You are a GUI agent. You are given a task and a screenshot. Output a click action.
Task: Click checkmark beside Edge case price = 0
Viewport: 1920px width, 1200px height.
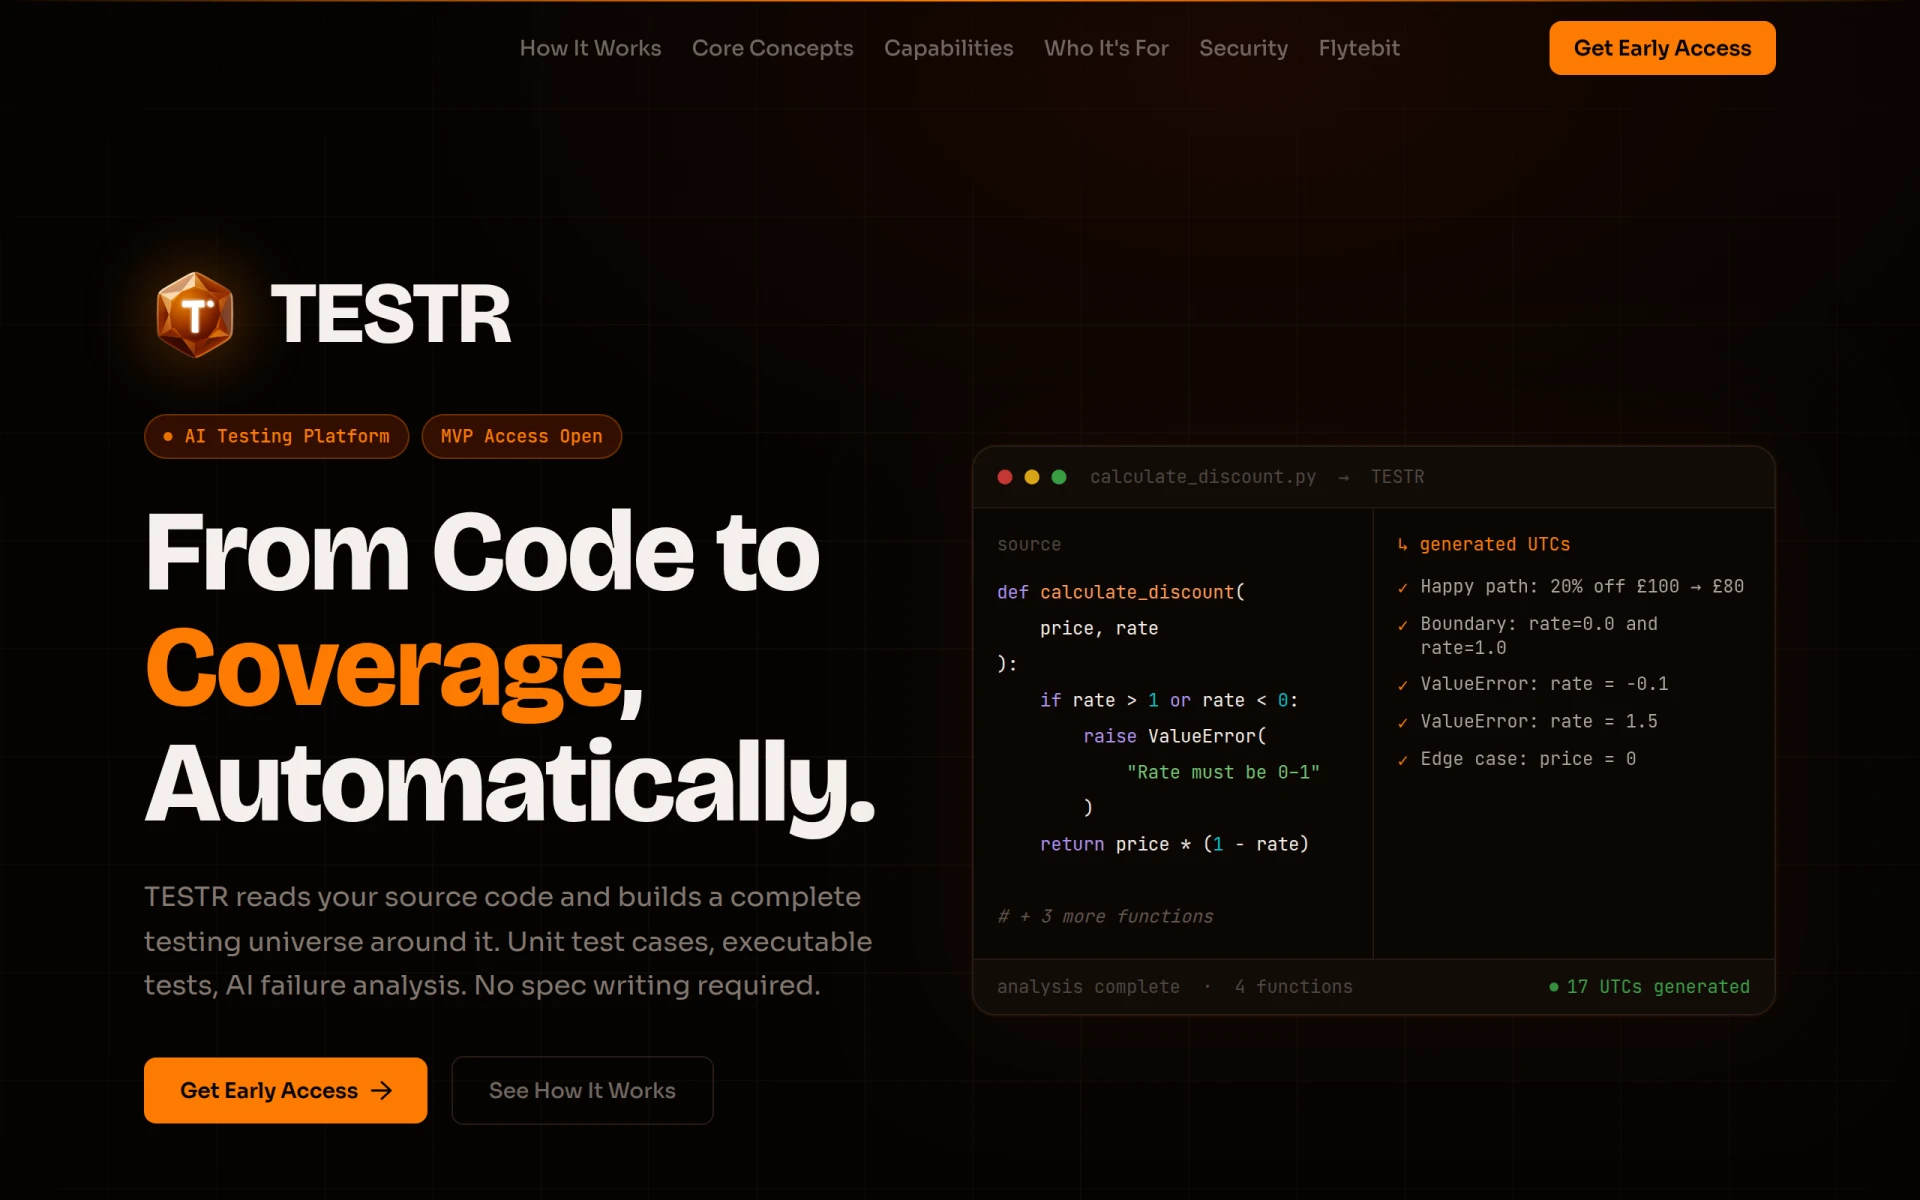coord(1403,760)
